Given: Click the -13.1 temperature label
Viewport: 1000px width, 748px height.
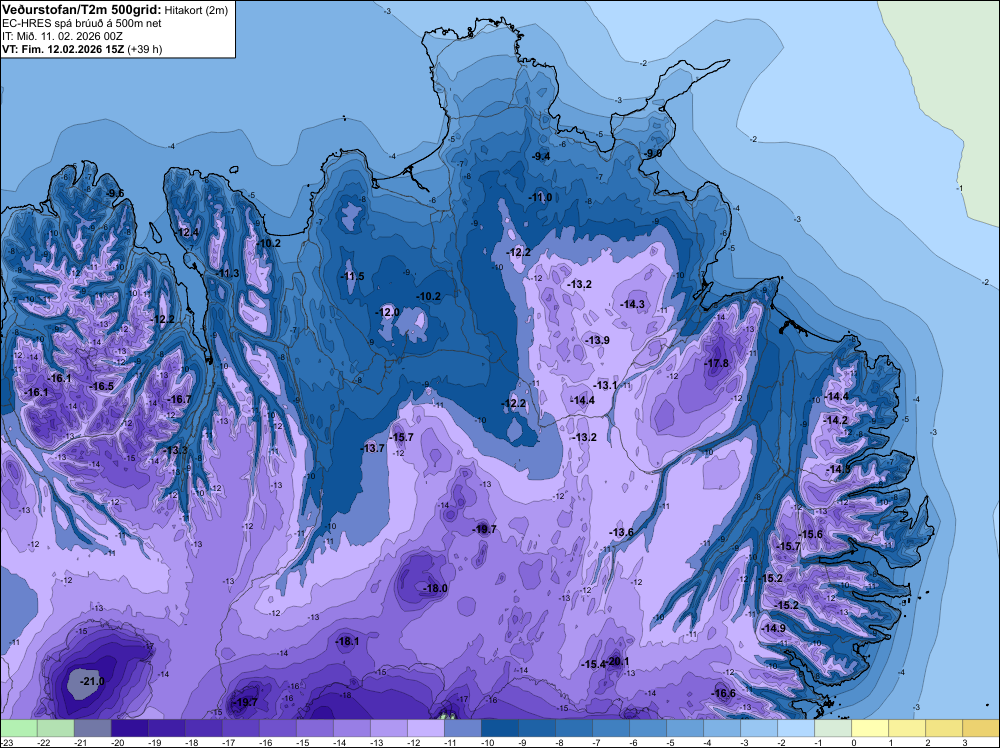Looking at the screenshot, I should pos(605,386).
